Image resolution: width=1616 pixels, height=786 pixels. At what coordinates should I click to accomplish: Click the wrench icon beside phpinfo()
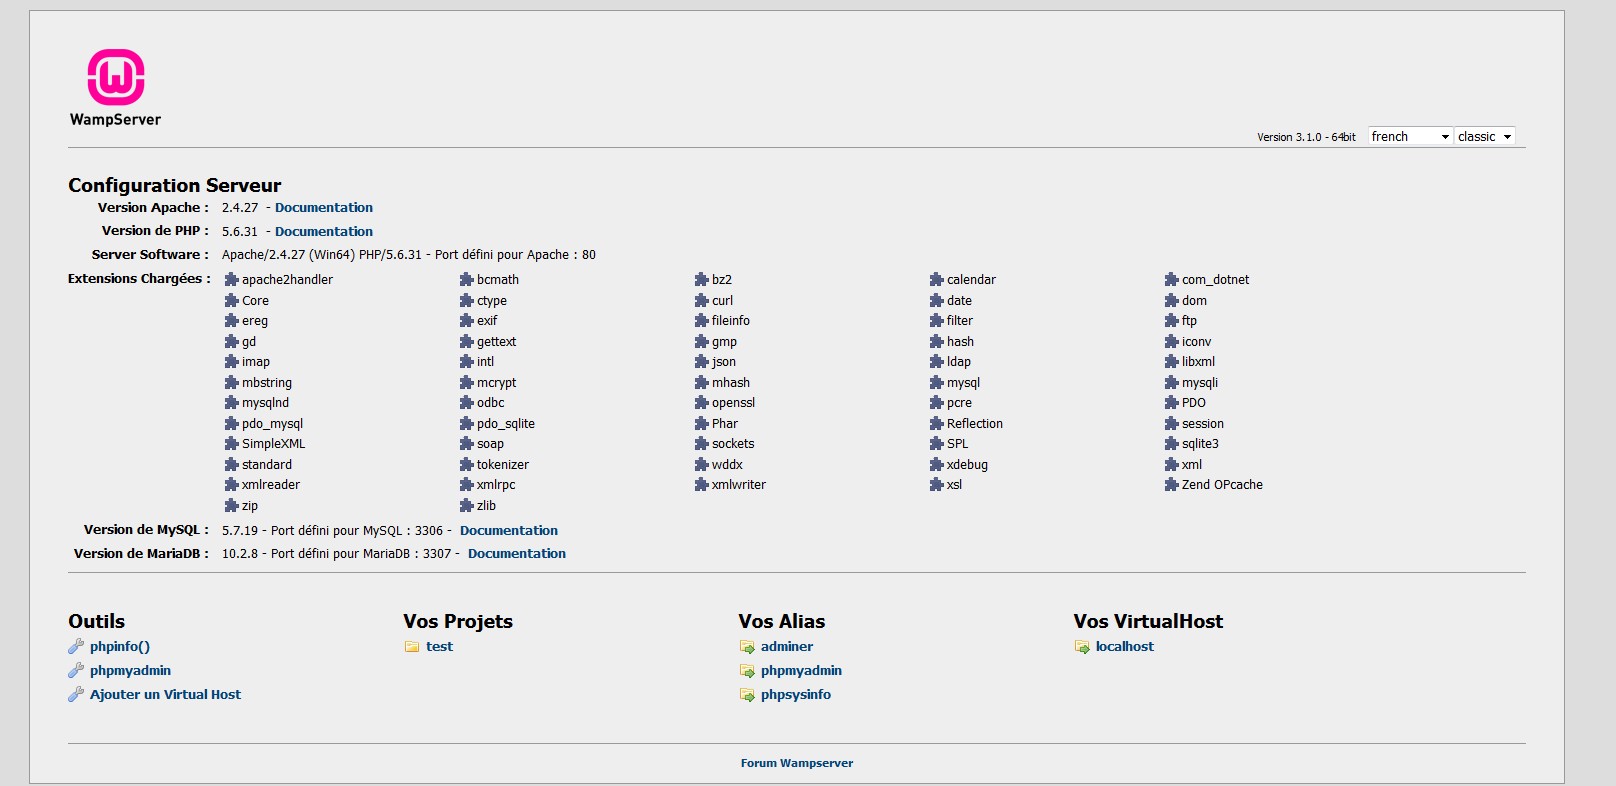[x=76, y=647]
